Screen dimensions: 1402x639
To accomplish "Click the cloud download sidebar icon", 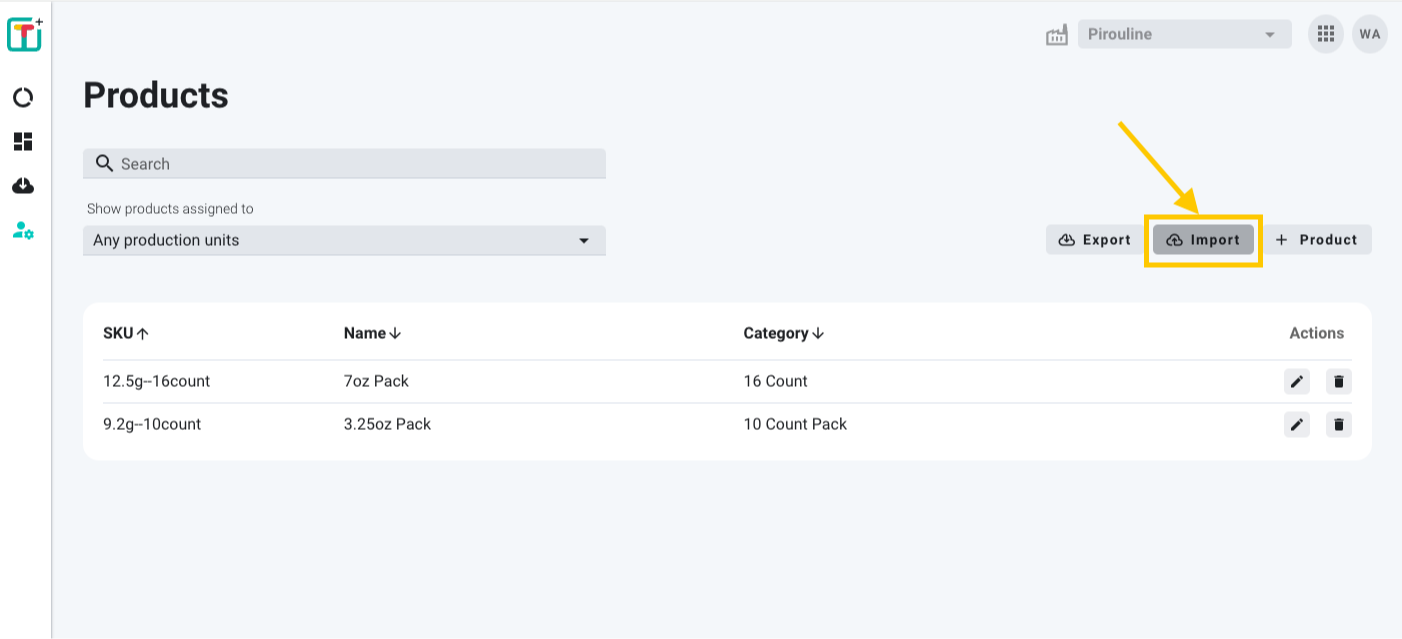I will coord(23,186).
